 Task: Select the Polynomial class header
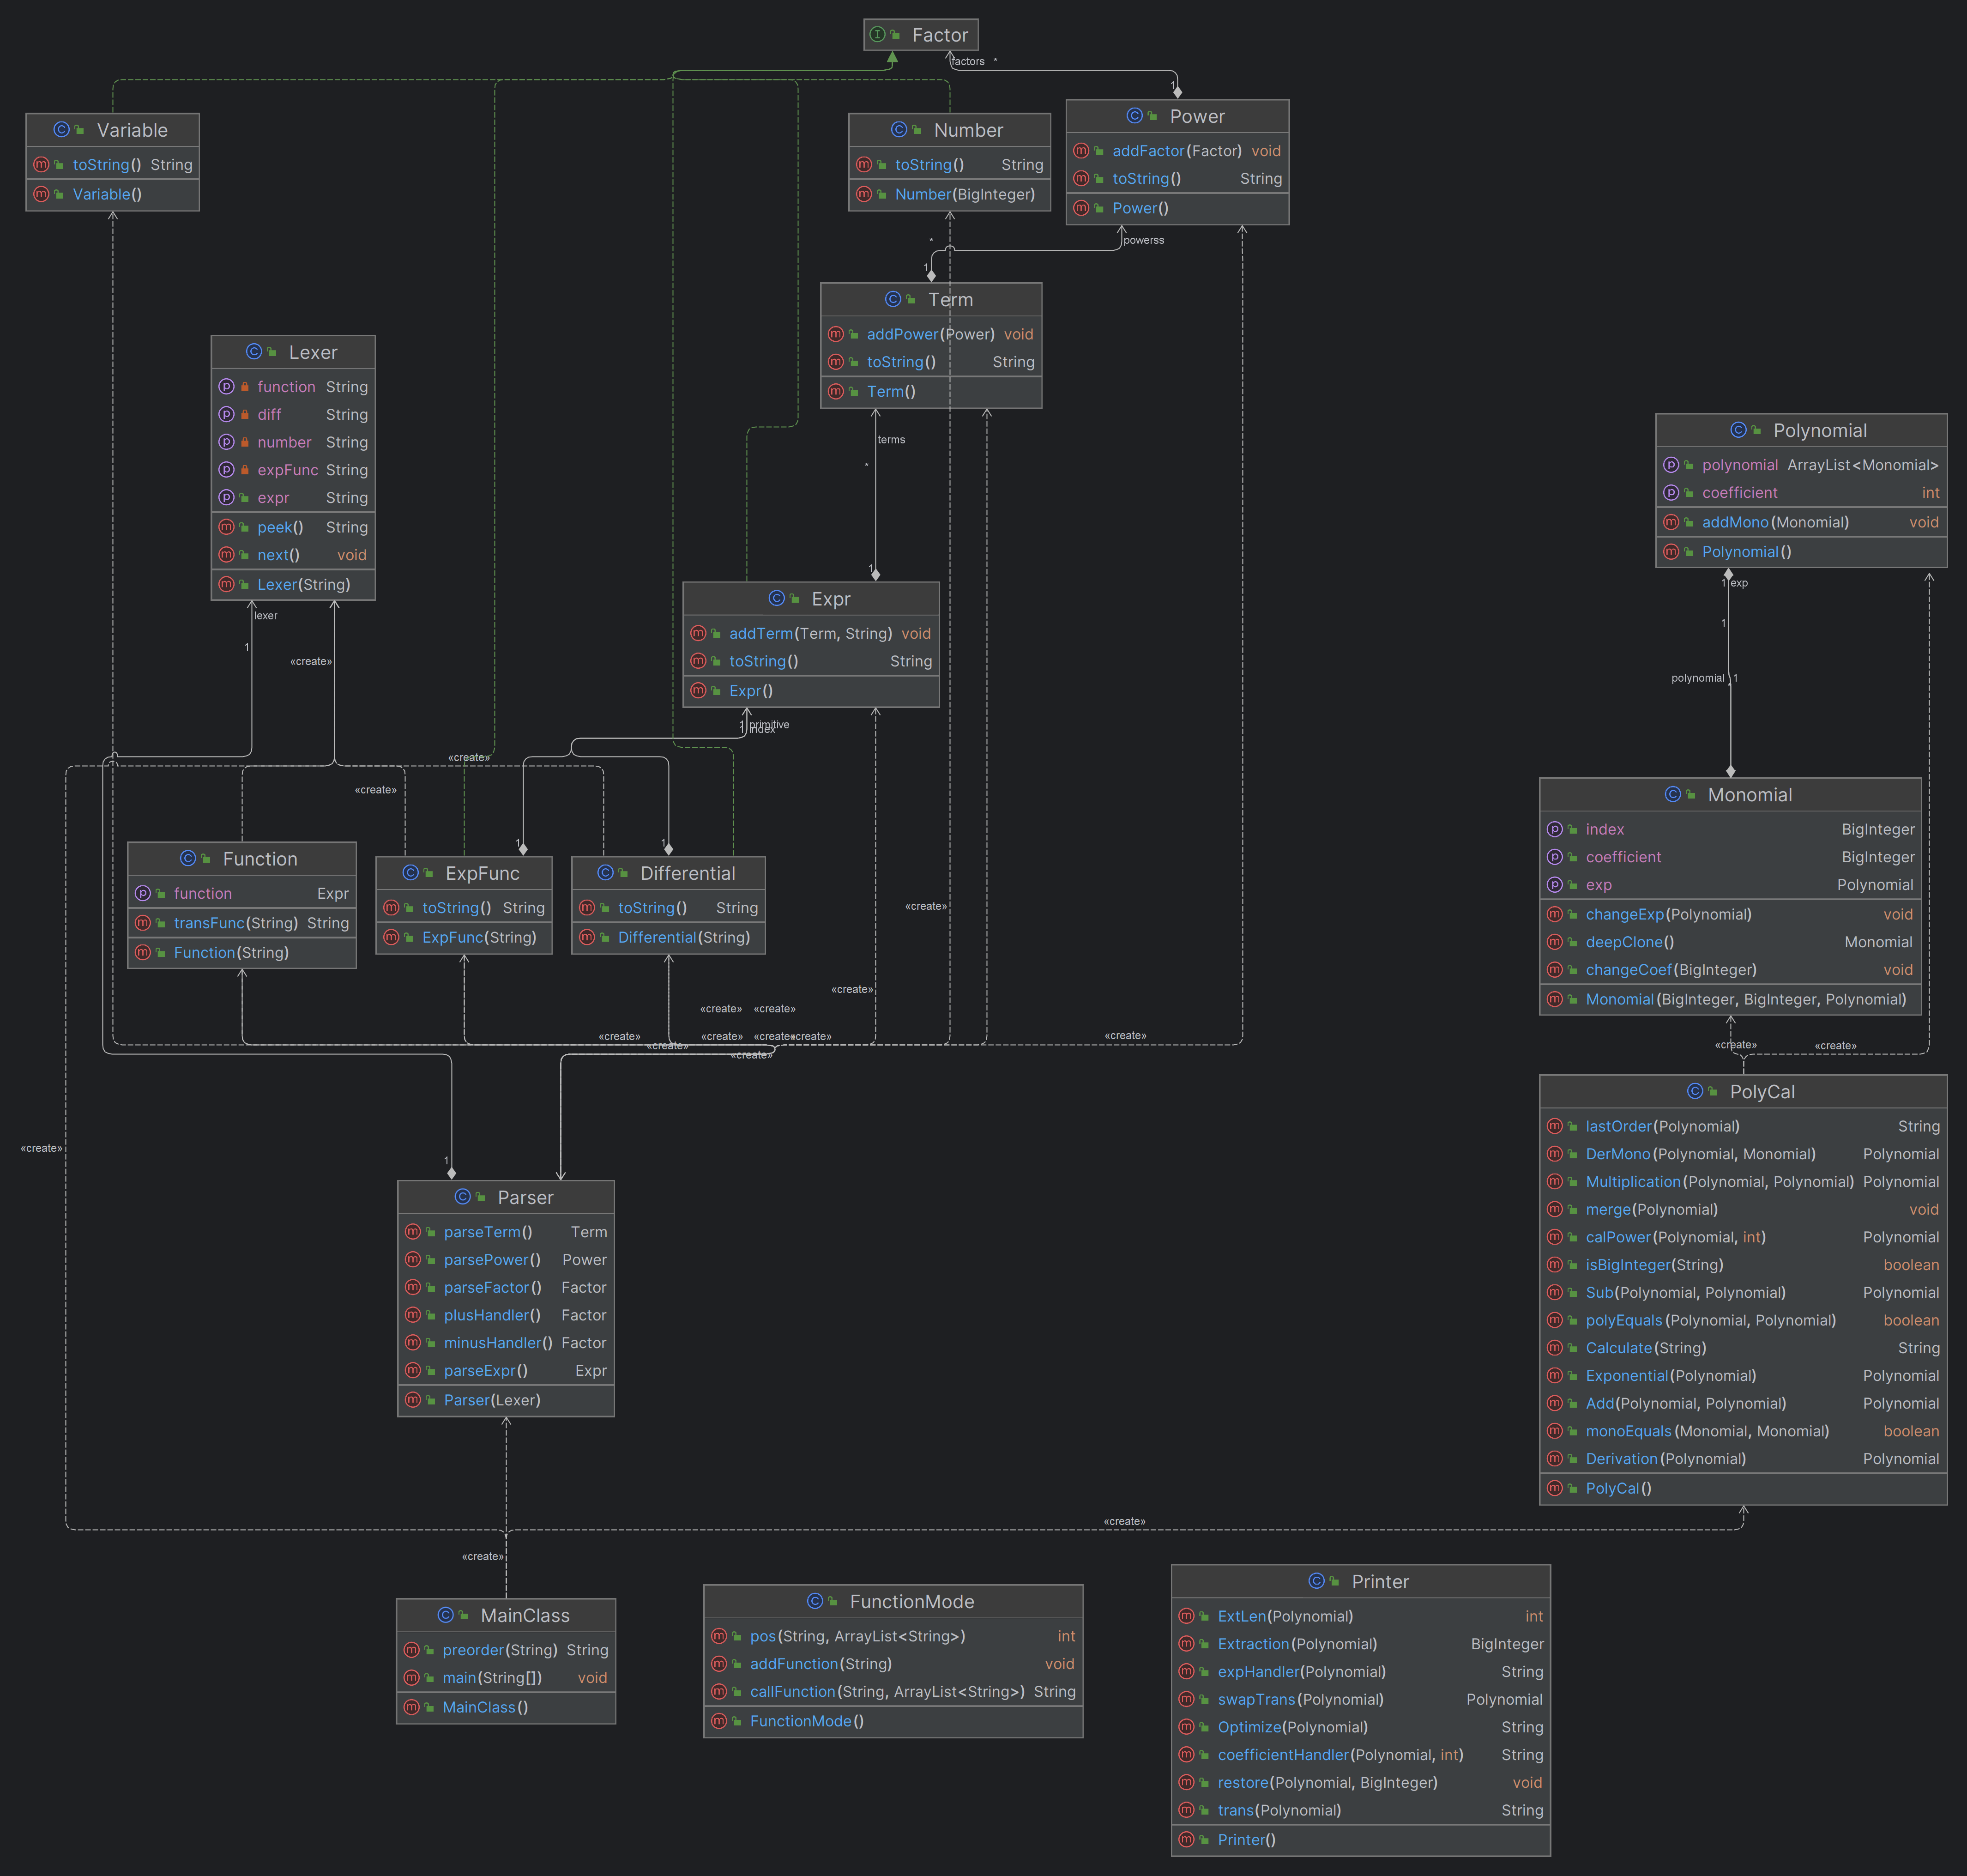(x=1801, y=431)
